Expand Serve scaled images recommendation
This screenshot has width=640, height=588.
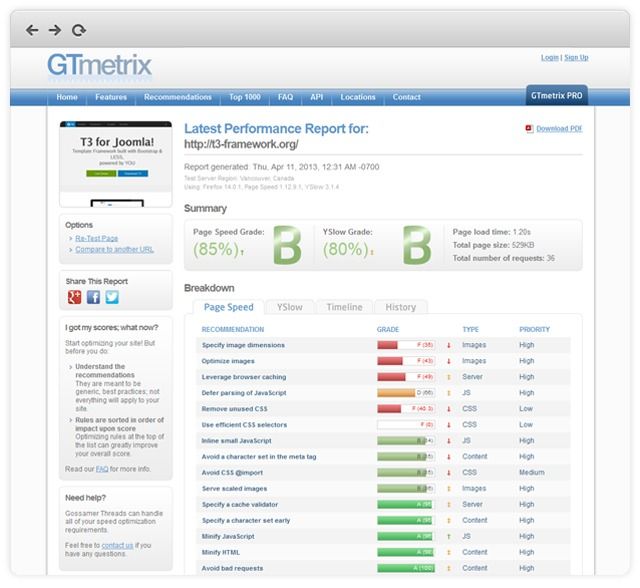click(235, 488)
